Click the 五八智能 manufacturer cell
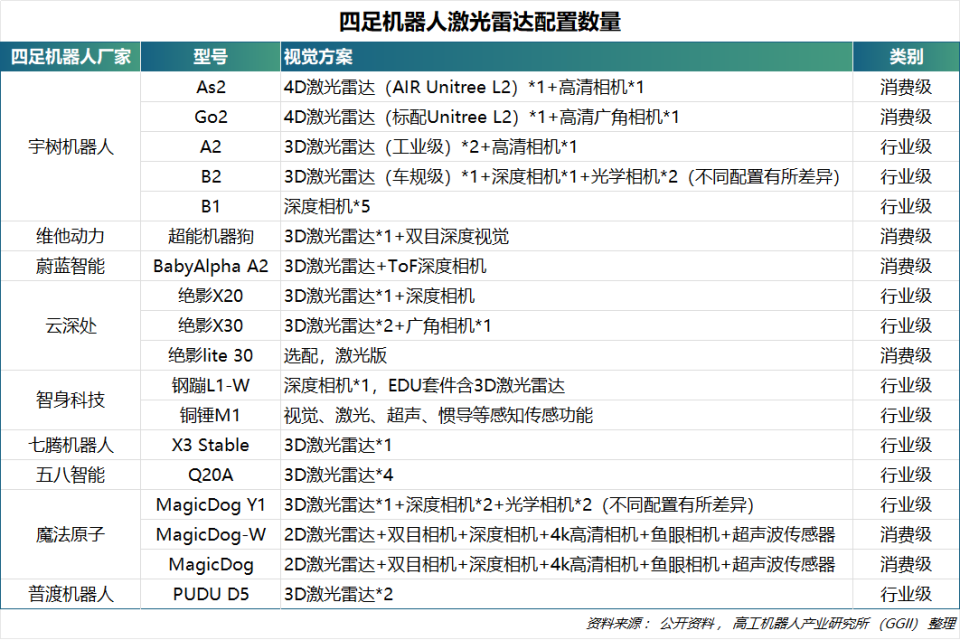 70,475
